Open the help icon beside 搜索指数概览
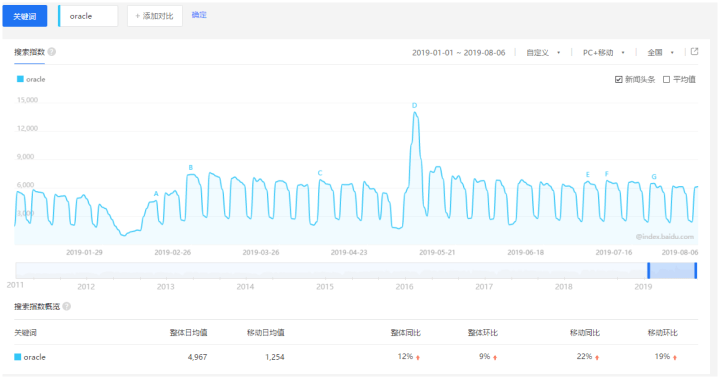The width and height of the screenshot is (720, 379). coord(67,306)
